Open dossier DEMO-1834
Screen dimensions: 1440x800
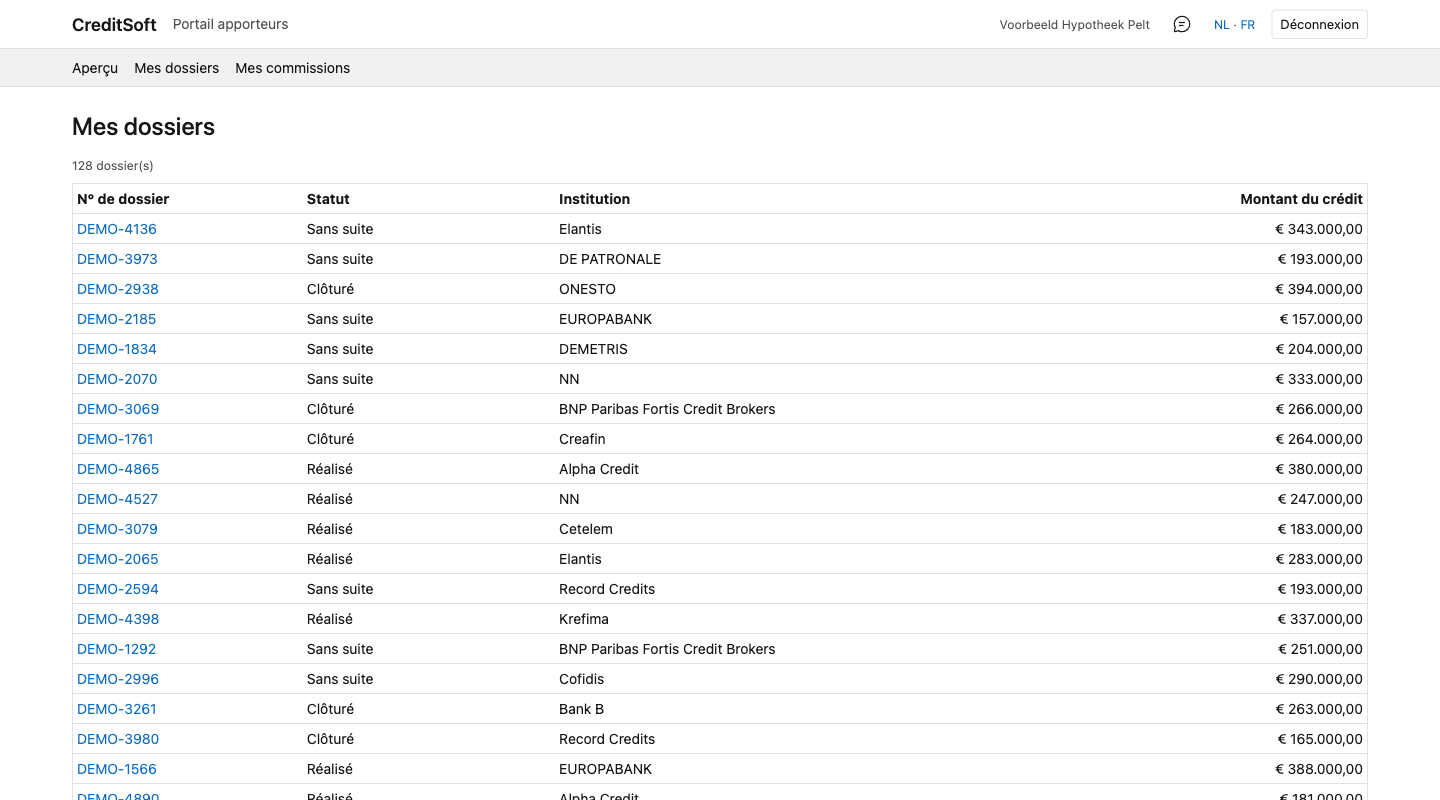pos(117,349)
